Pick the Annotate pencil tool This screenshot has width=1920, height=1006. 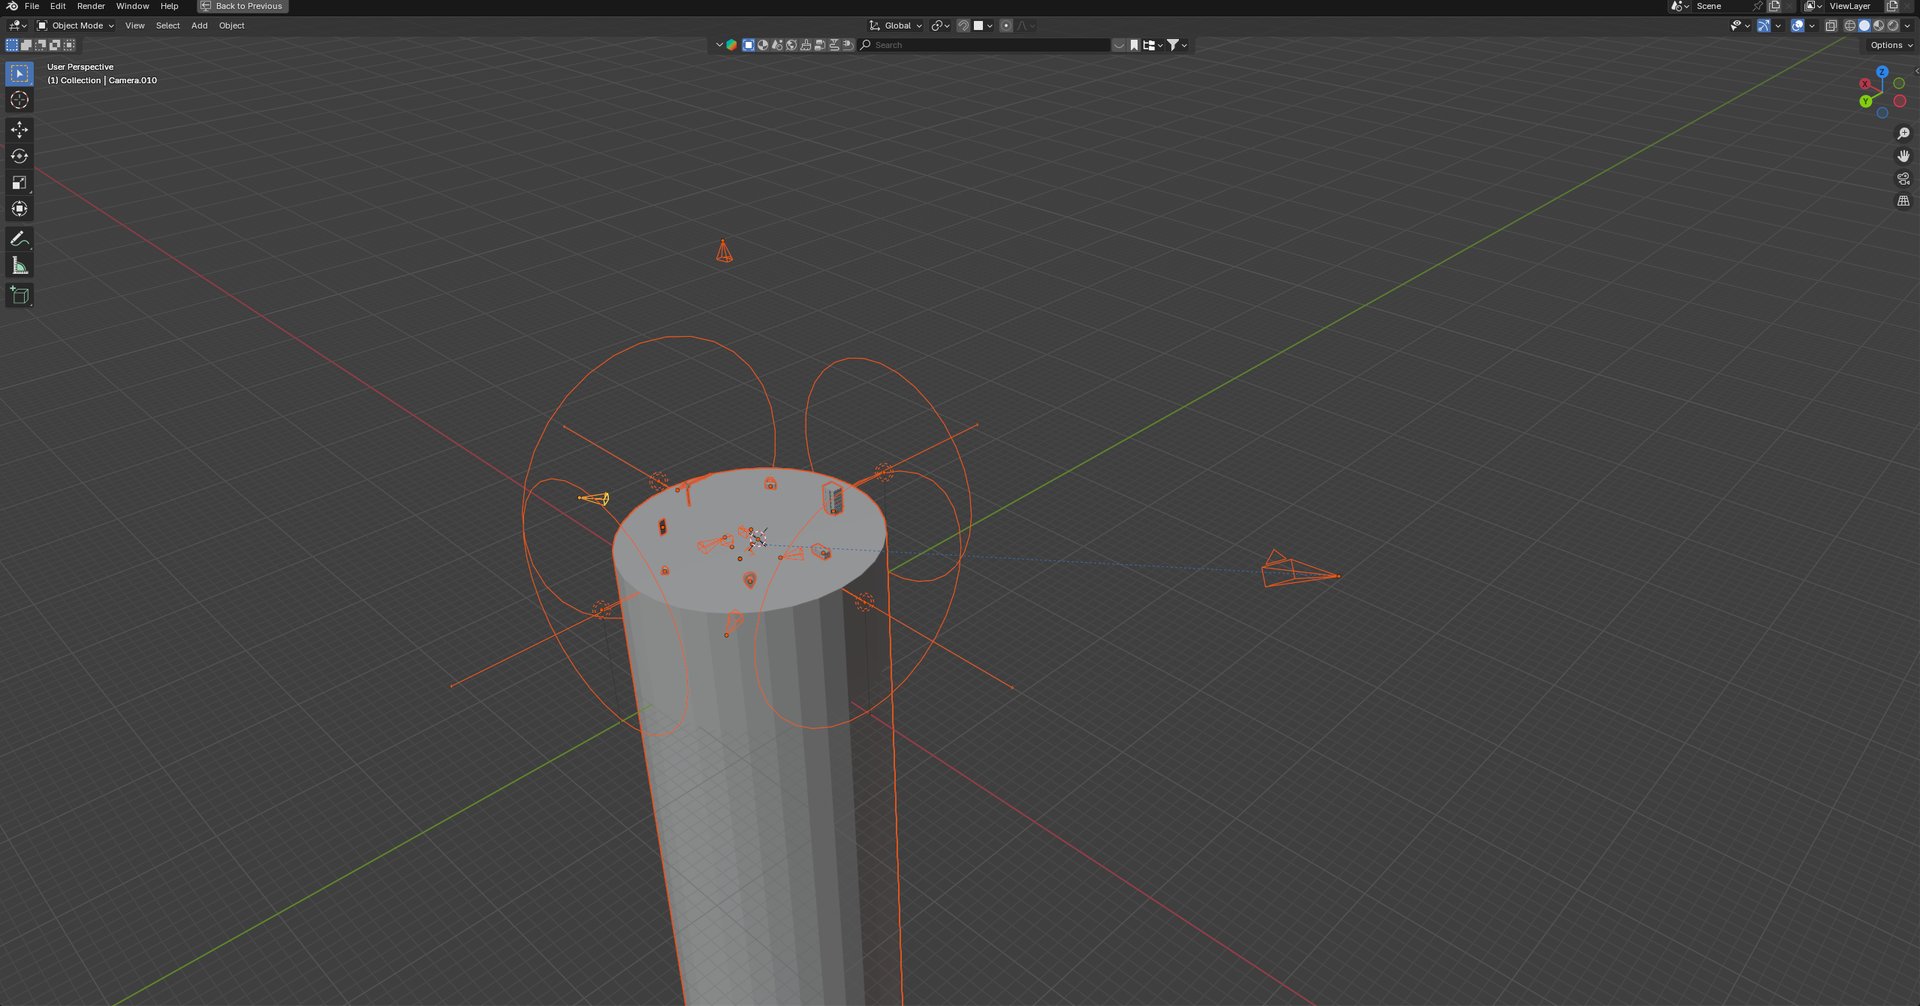coord(19,239)
